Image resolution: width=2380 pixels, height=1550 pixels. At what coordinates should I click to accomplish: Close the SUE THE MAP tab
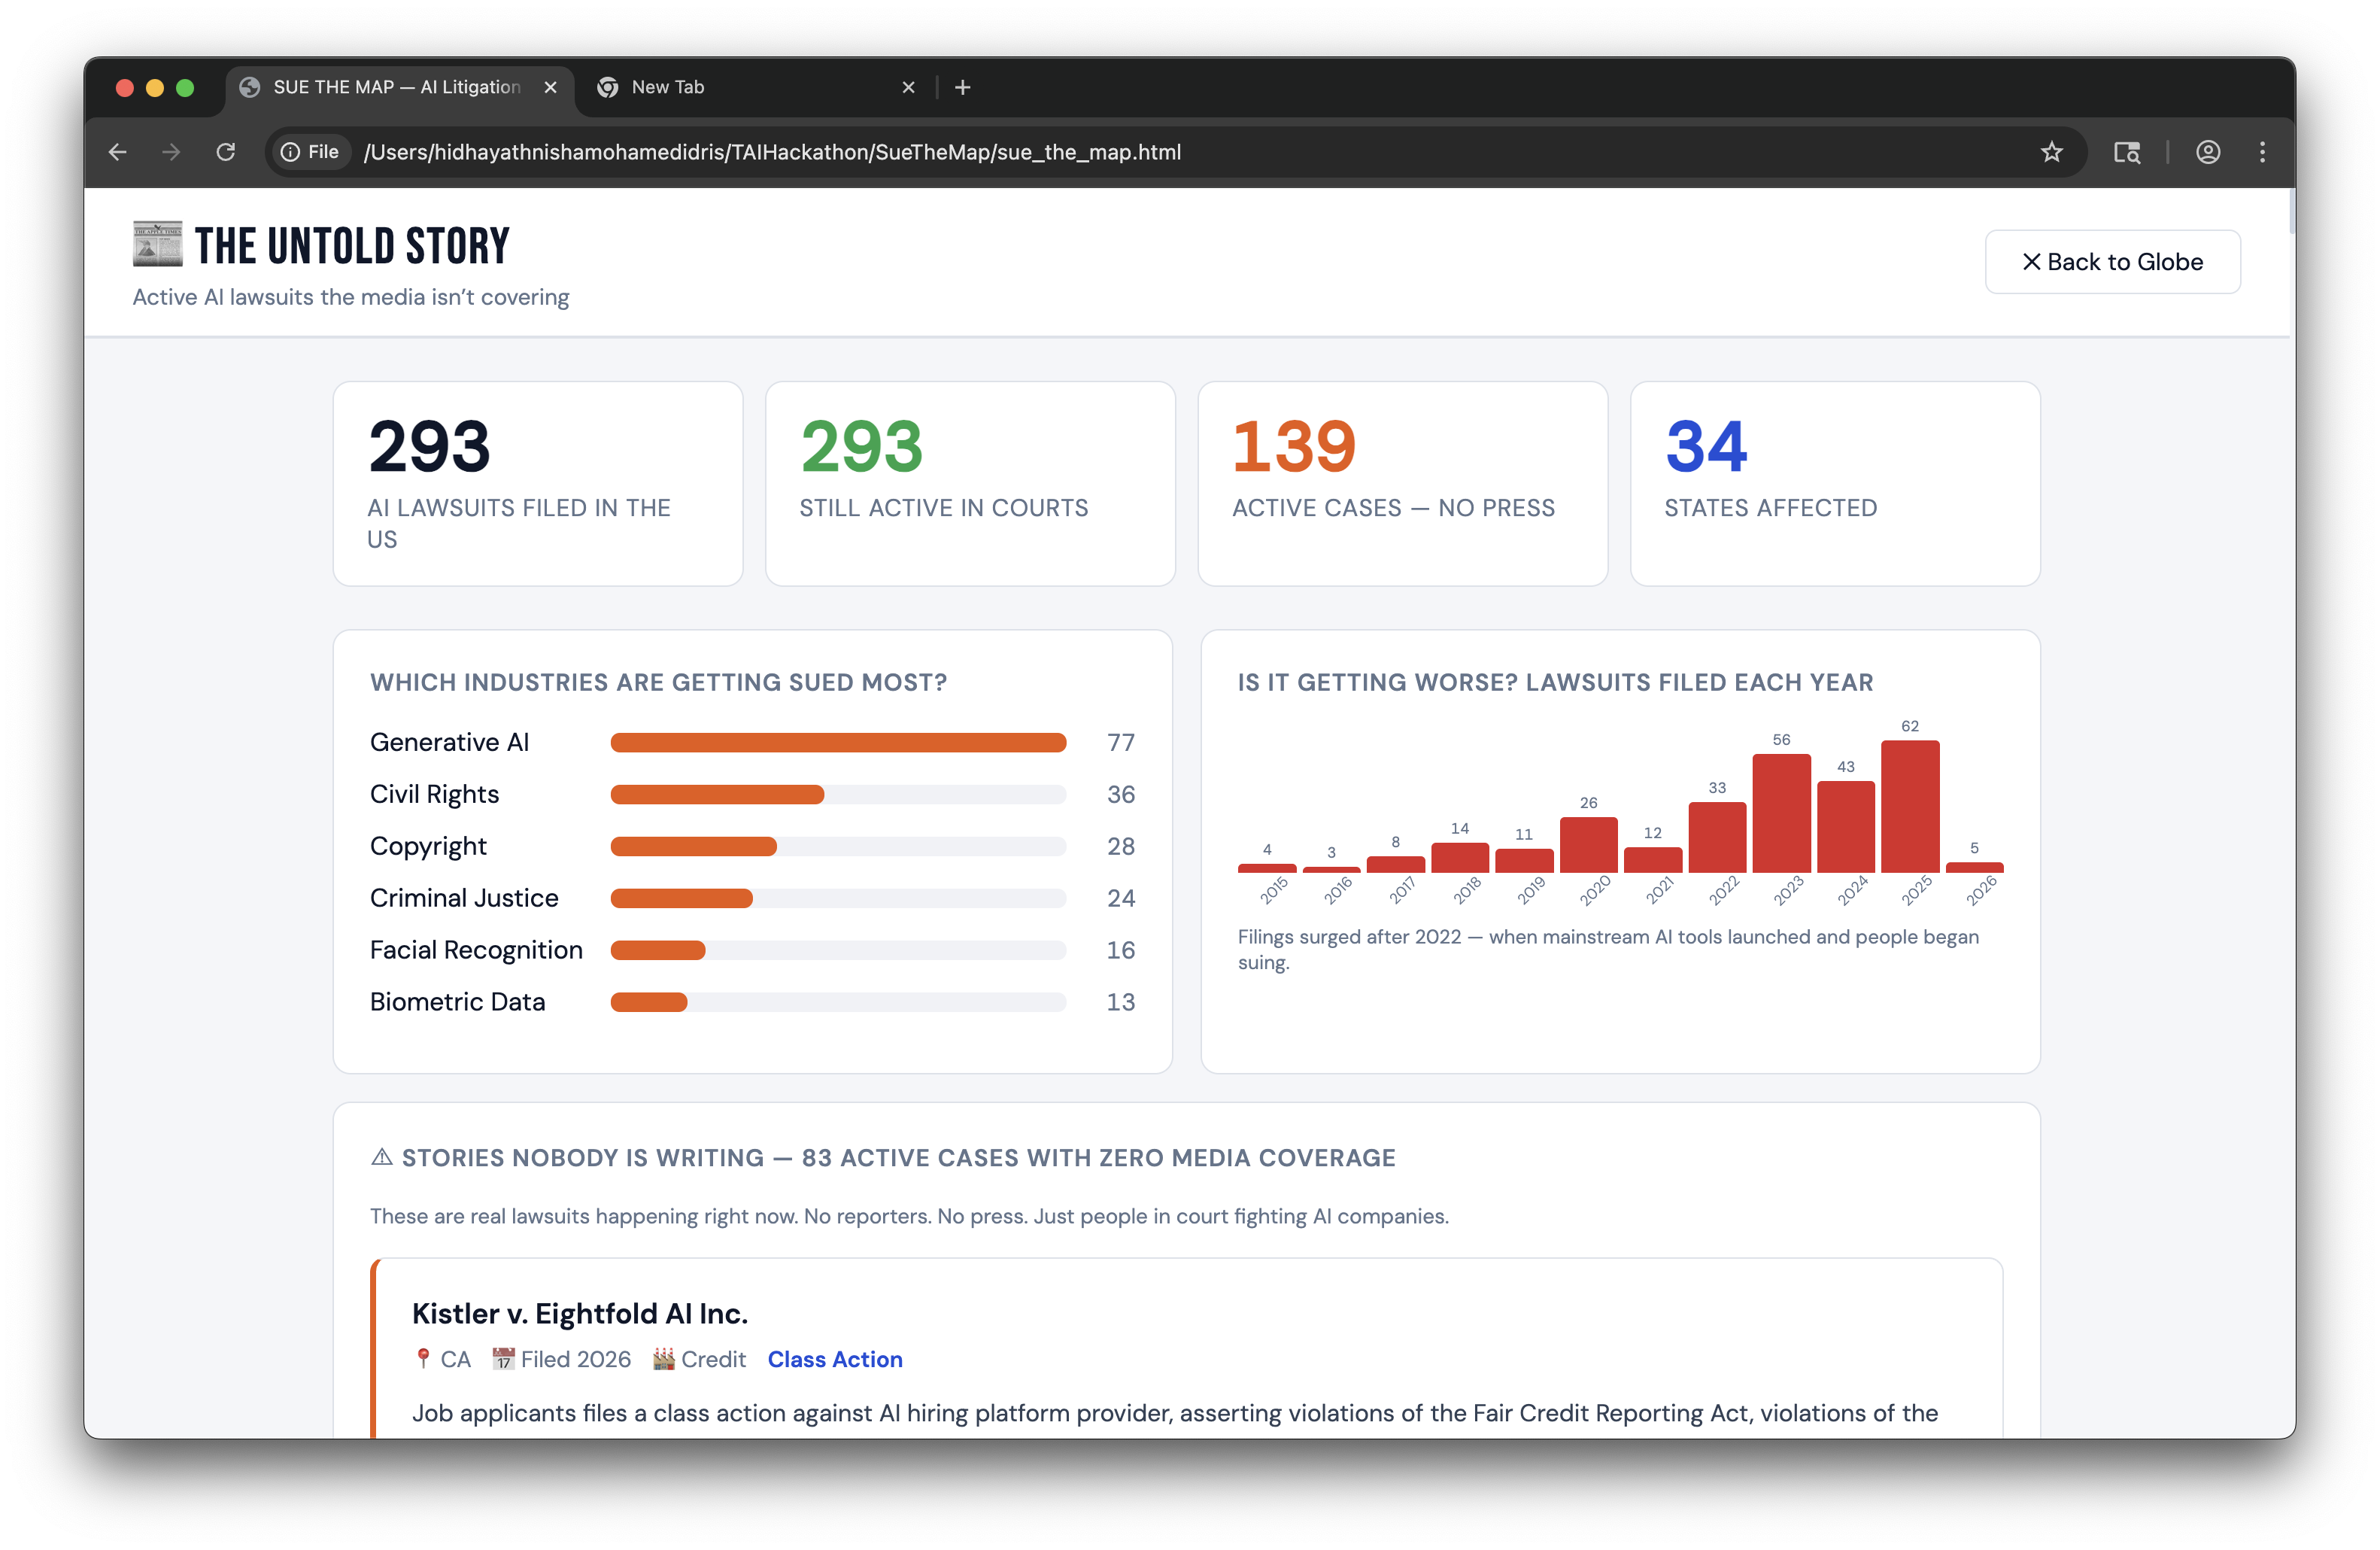550,88
